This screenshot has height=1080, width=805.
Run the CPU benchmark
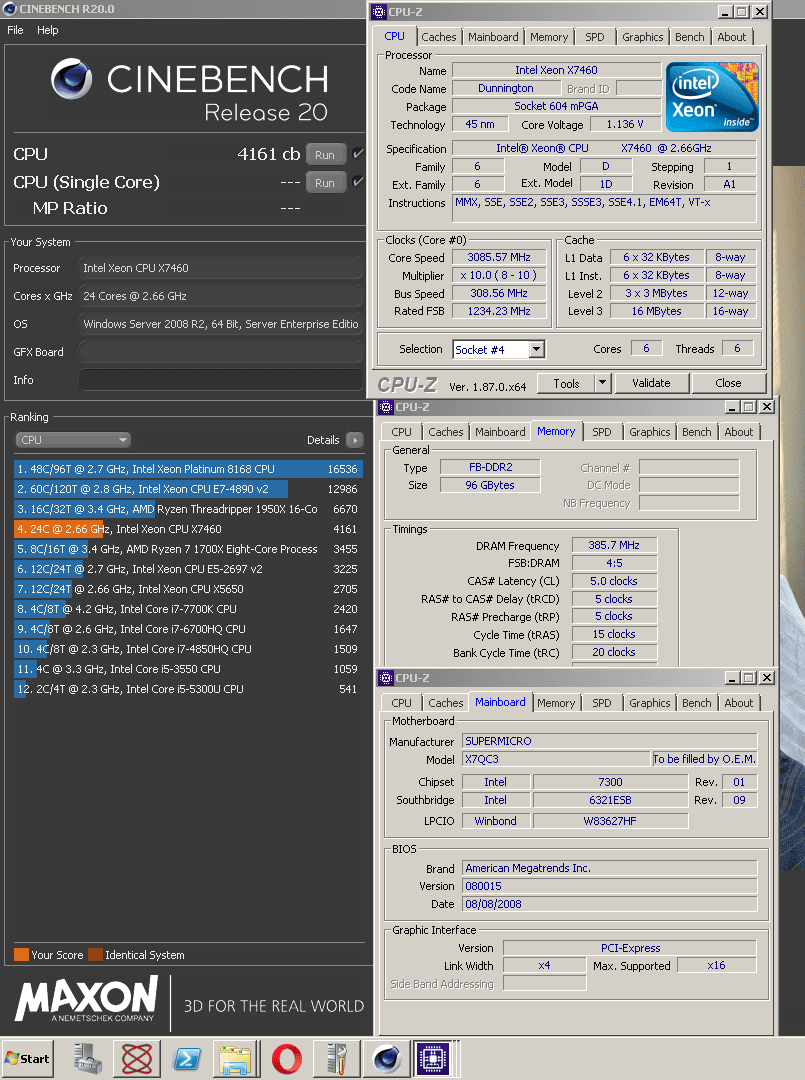click(x=325, y=155)
